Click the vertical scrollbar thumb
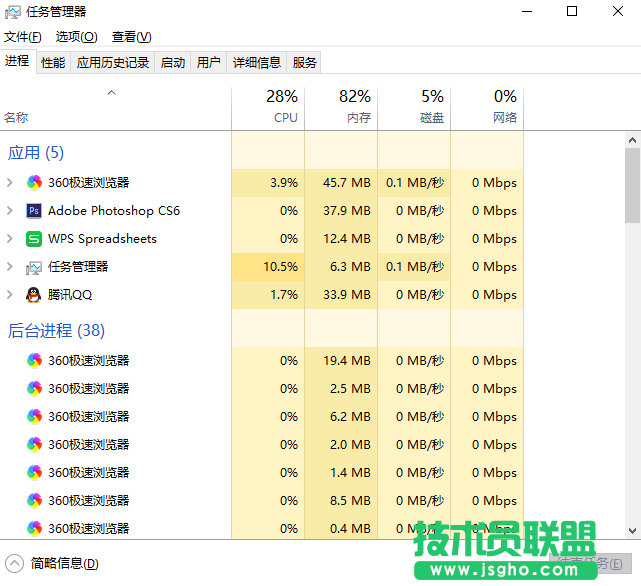 point(632,185)
